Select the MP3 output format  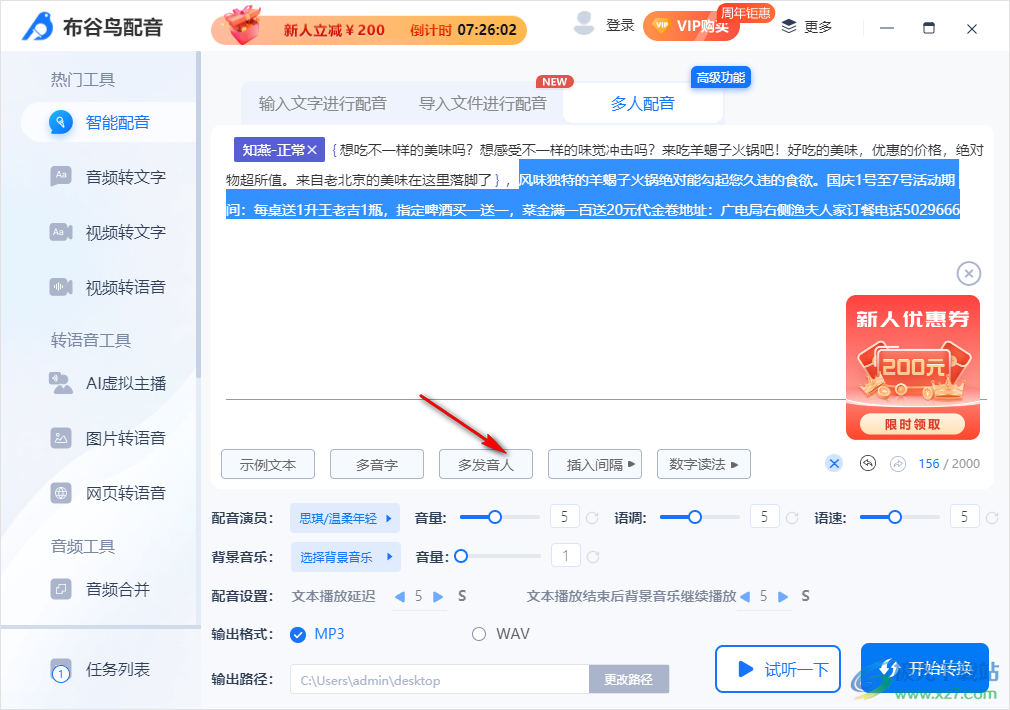pyautogui.click(x=303, y=633)
